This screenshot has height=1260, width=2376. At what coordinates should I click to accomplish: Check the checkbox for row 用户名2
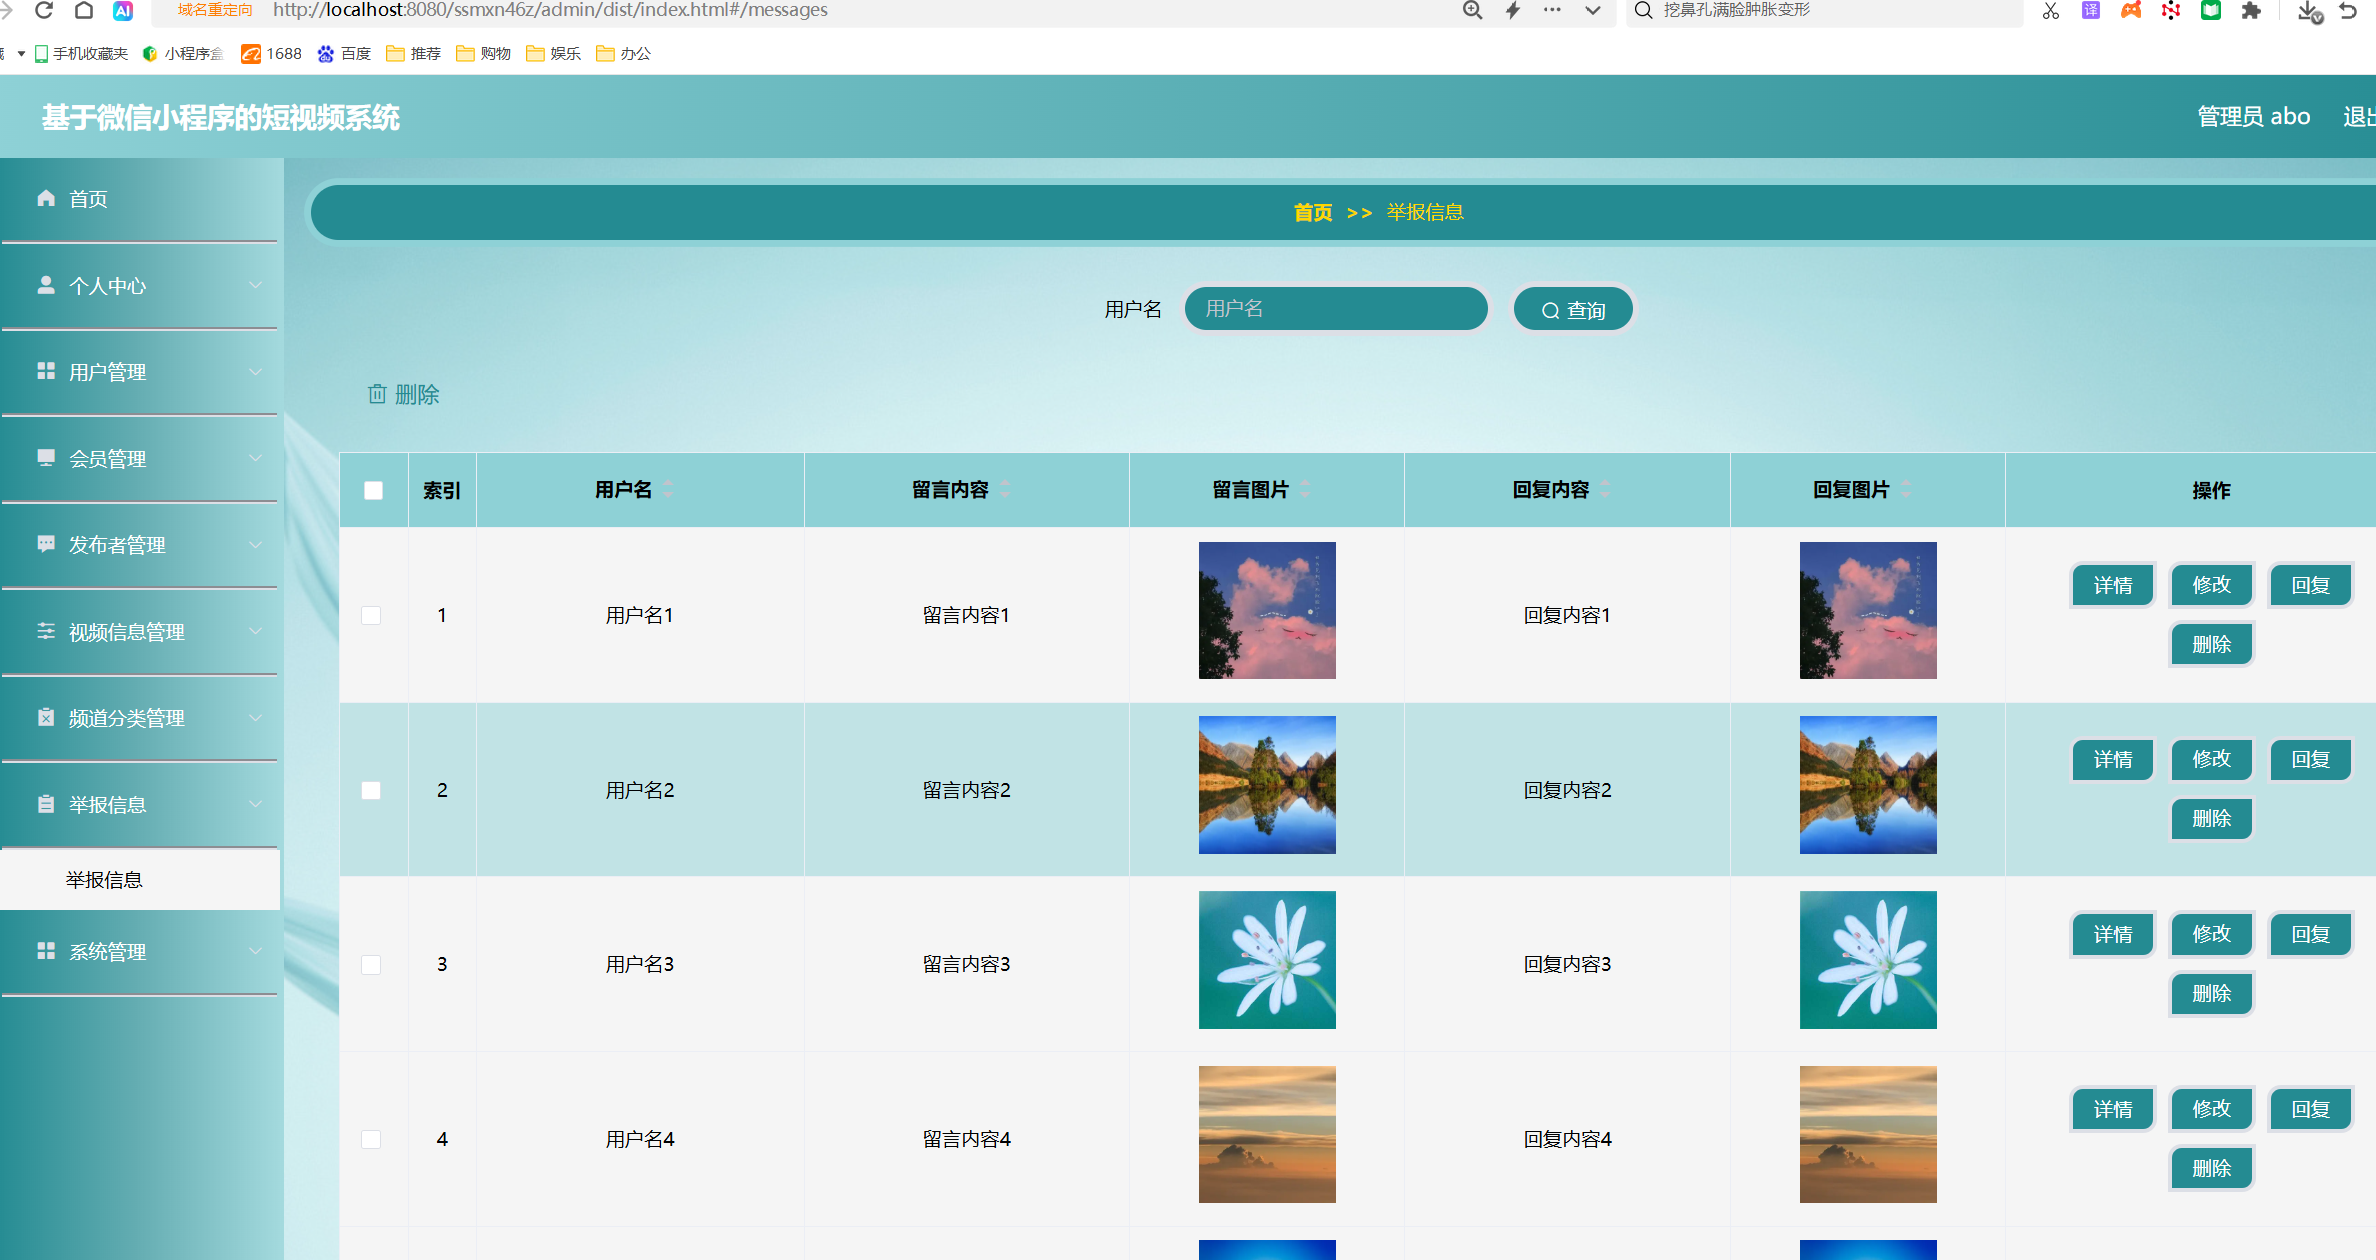tap(371, 790)
